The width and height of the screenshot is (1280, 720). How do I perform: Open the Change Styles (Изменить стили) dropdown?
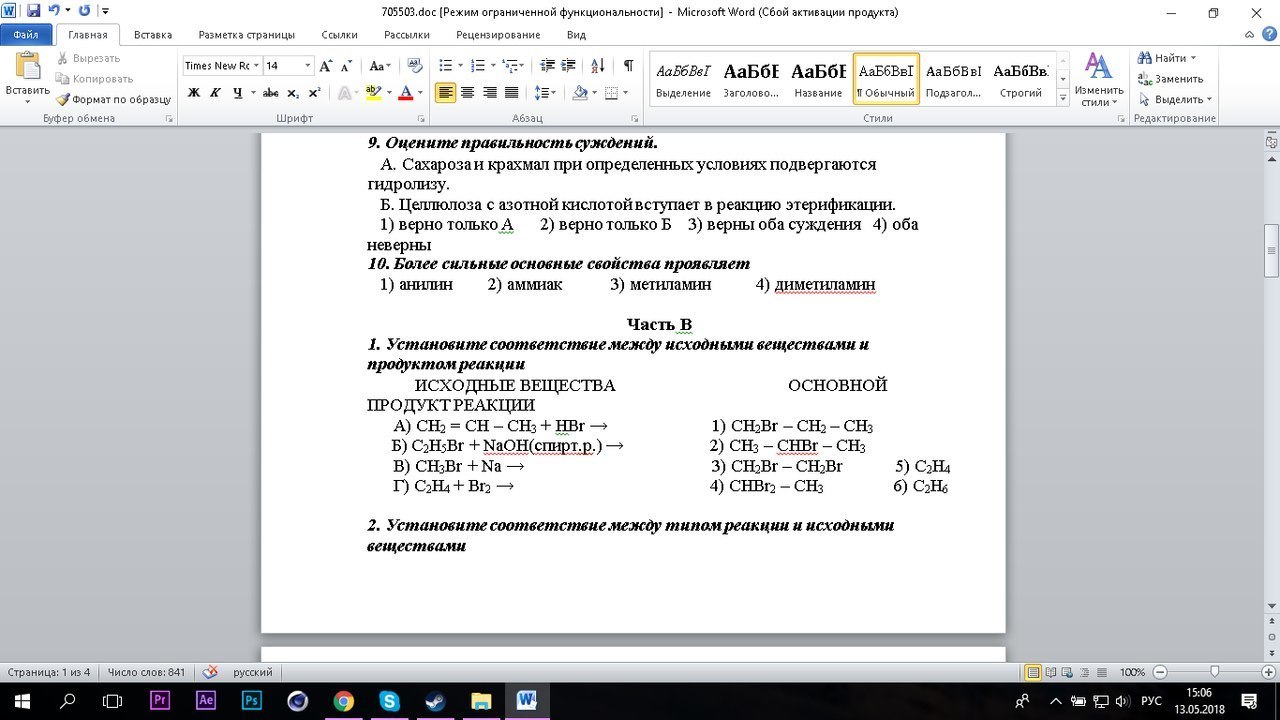1099,79
